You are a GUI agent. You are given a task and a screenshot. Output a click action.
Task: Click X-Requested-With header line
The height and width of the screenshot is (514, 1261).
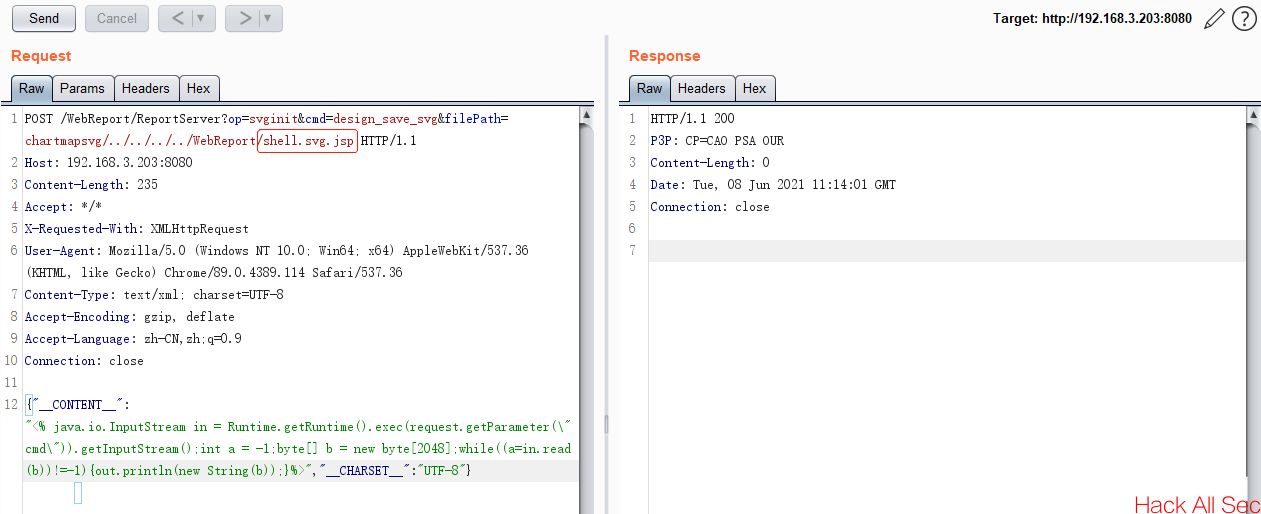pos(136,229)
